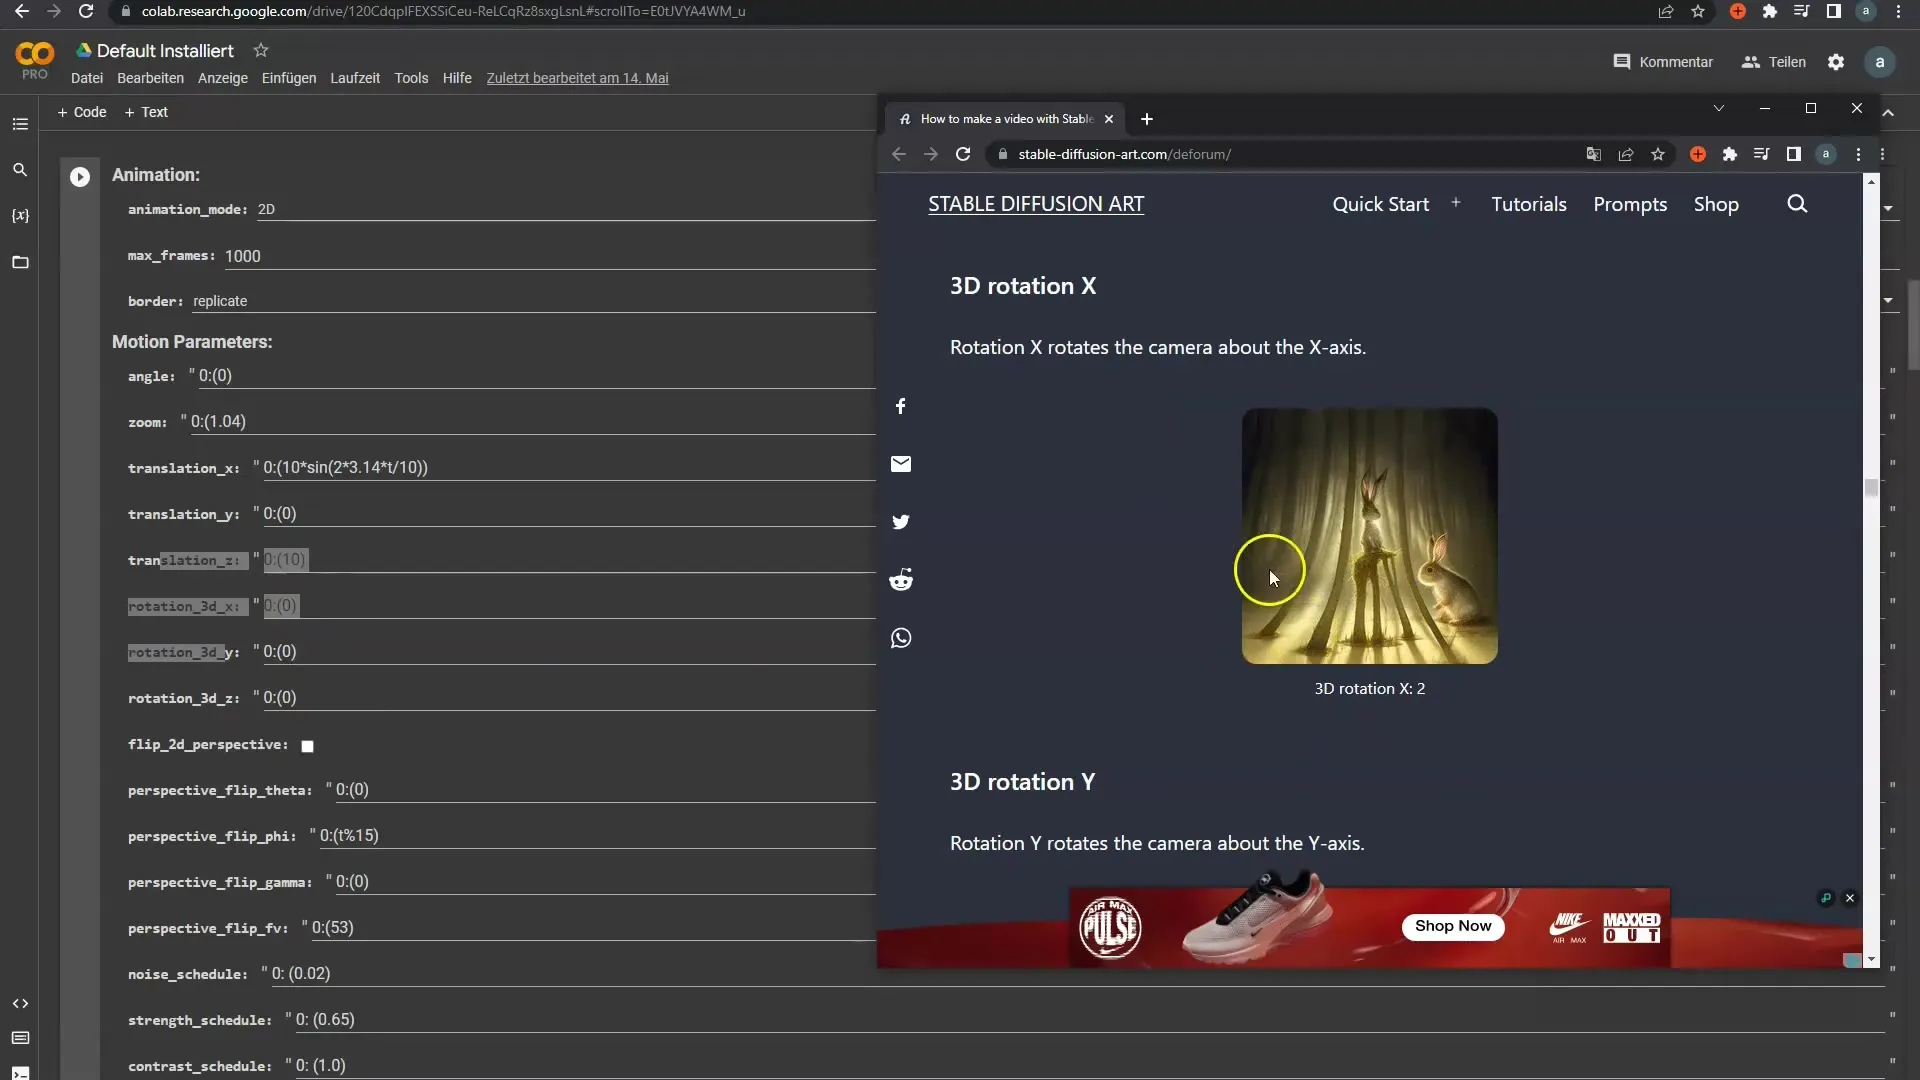Open Colab files folder sidebar icon
Screen dimensions: 1920x1080
[x=20, y=262]
